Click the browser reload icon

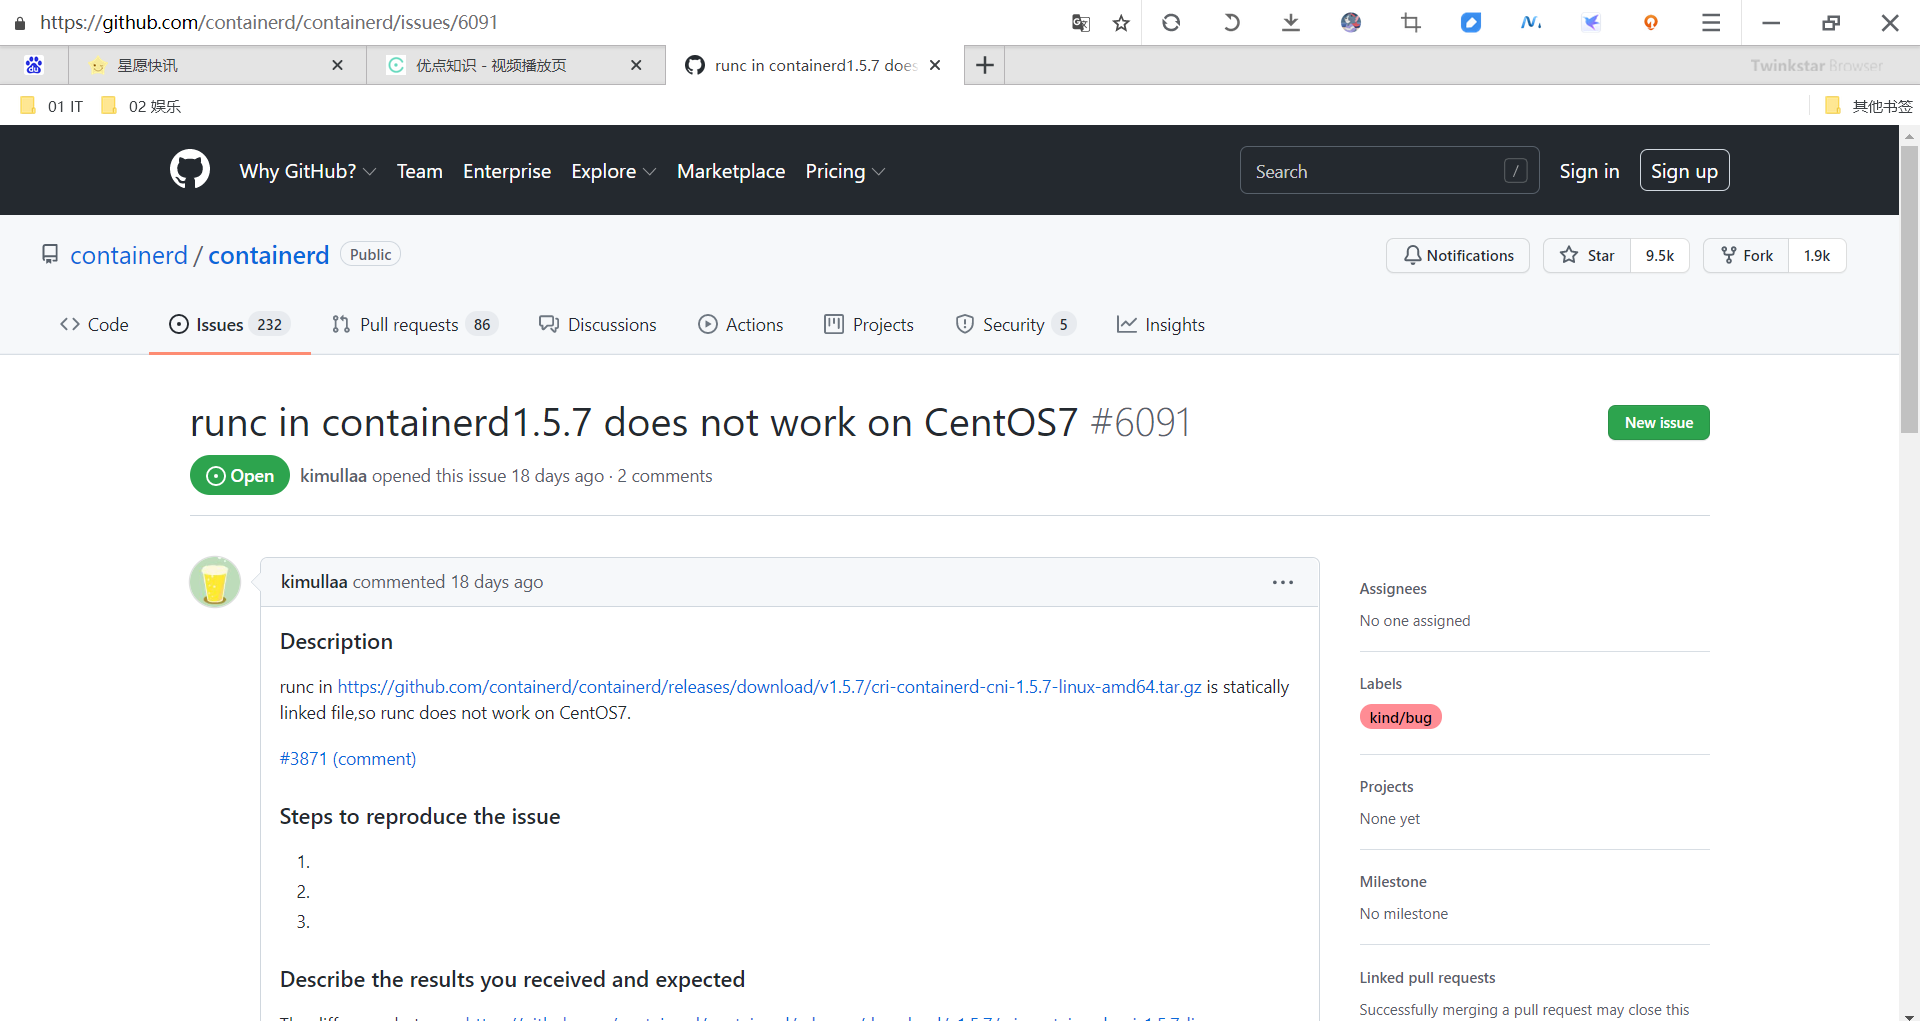point(1171,22)
